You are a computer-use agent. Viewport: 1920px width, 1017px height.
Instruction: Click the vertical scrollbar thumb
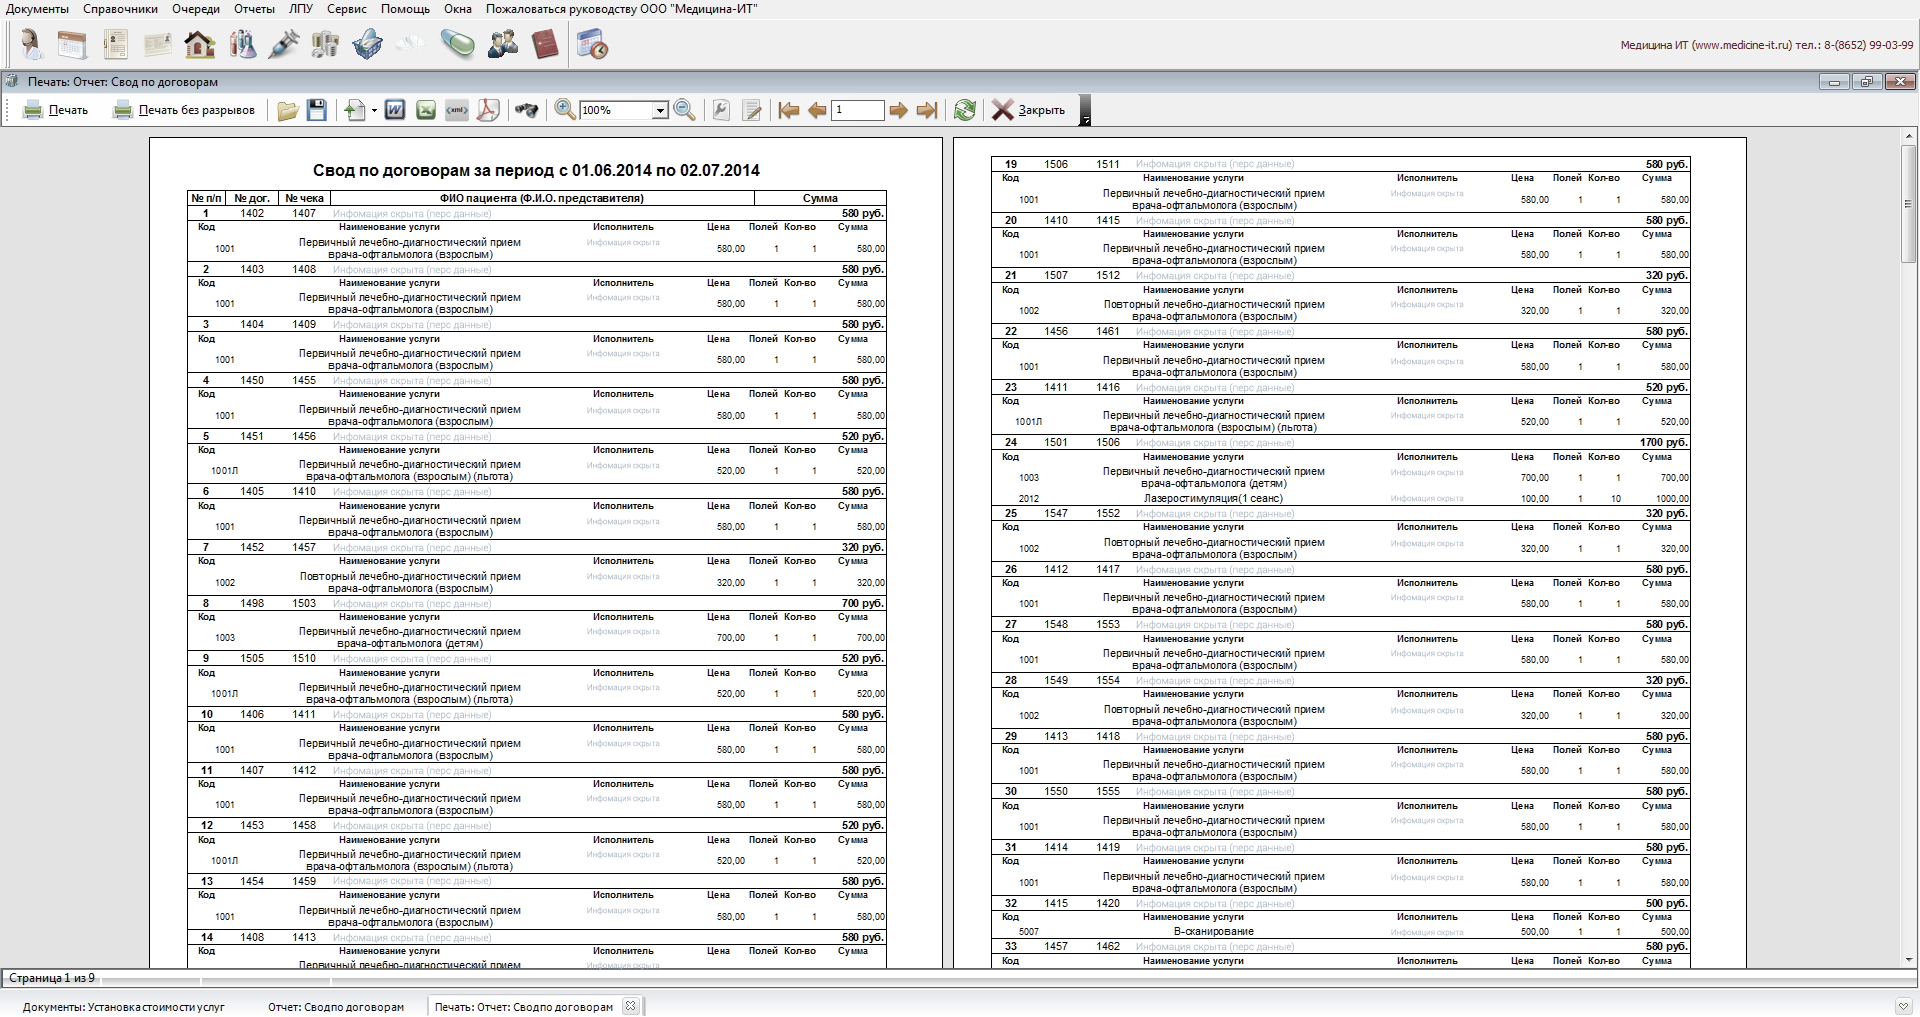(1909, 203)
